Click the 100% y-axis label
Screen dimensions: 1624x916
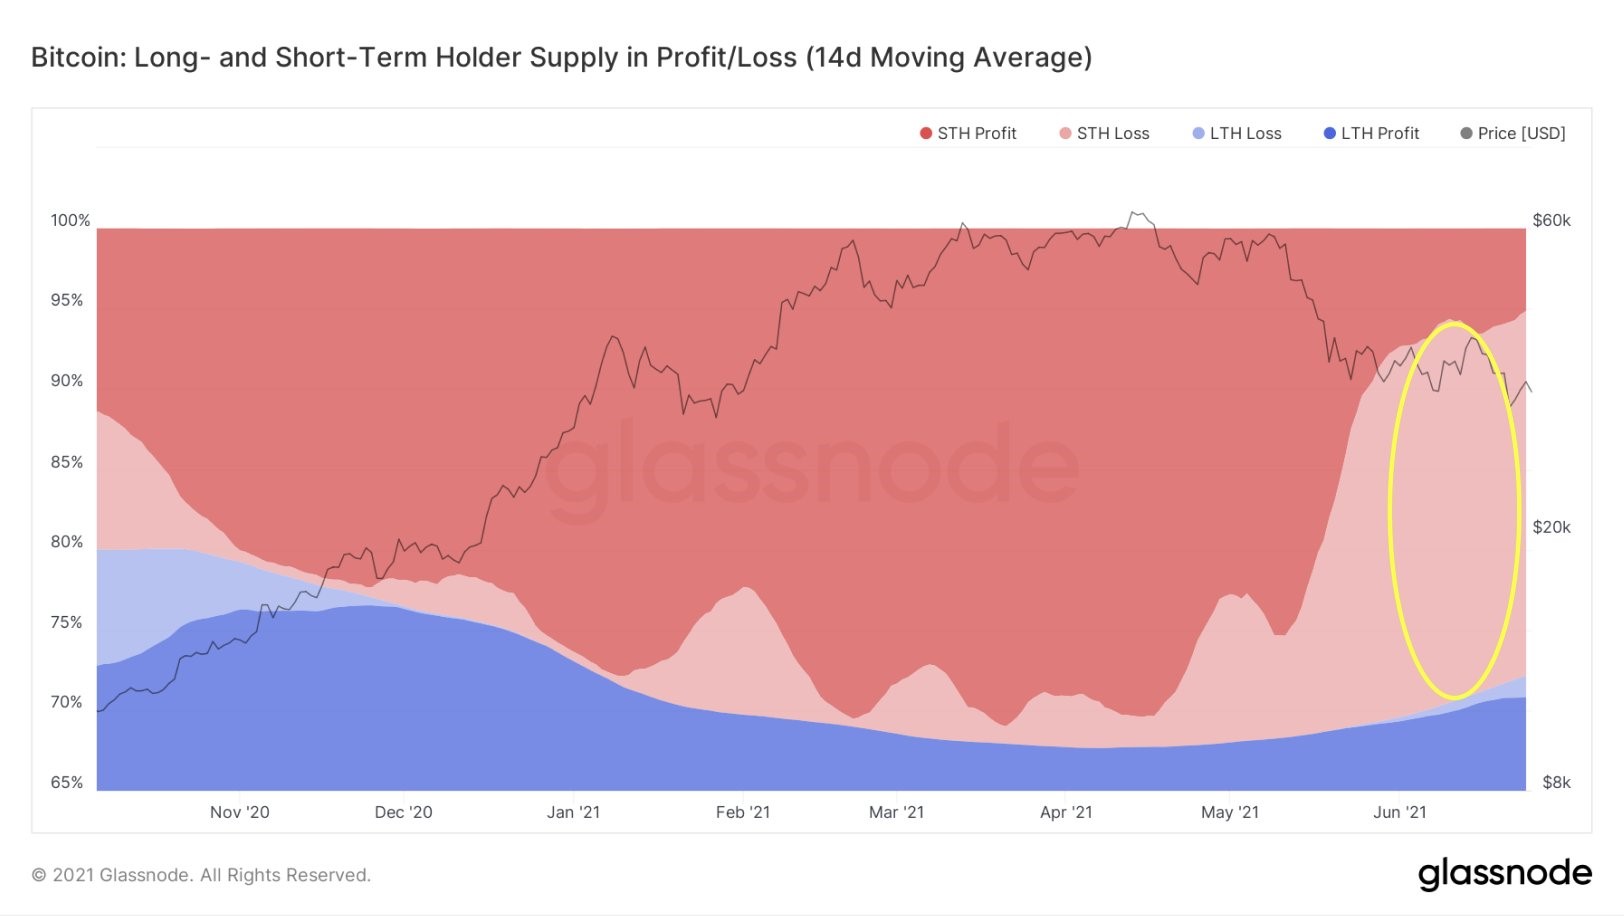[70, 220]
